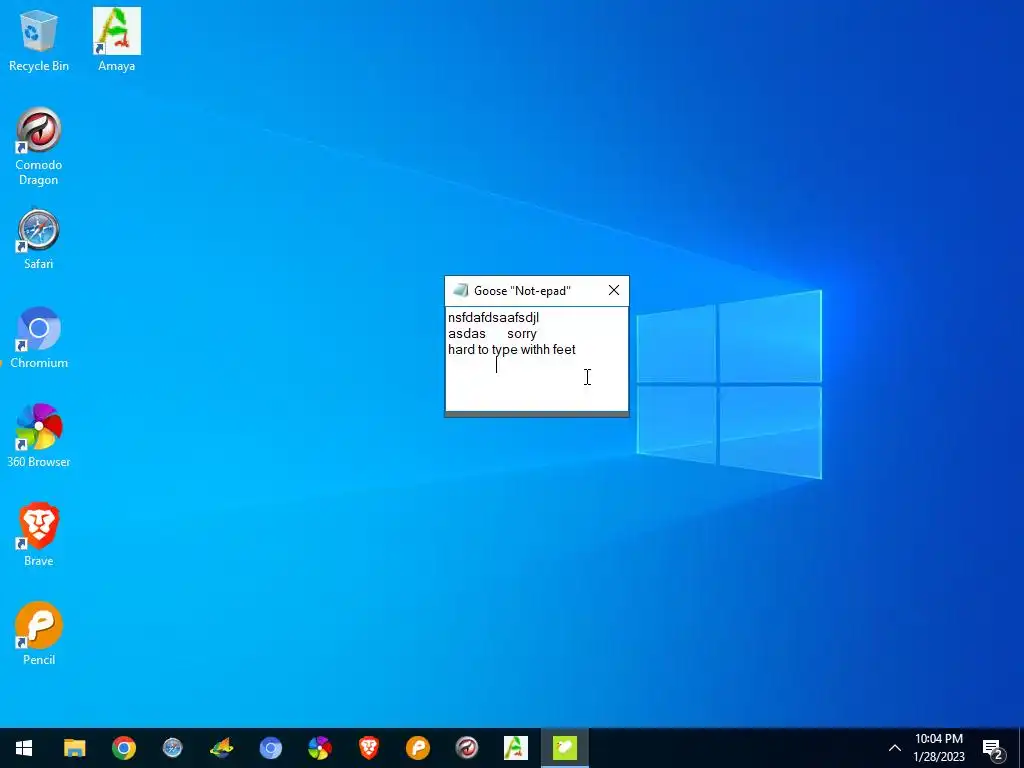Select the Brave desktop shortcut

coord(39,535)
